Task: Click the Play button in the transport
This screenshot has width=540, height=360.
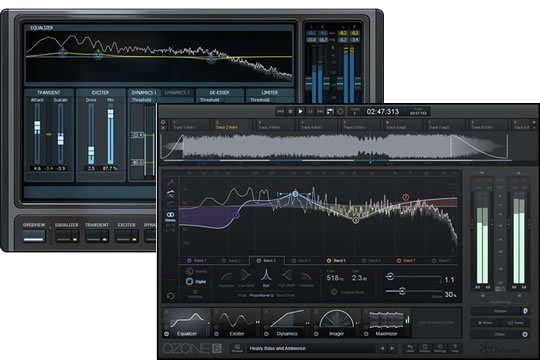Action: (x=300, y=111)
